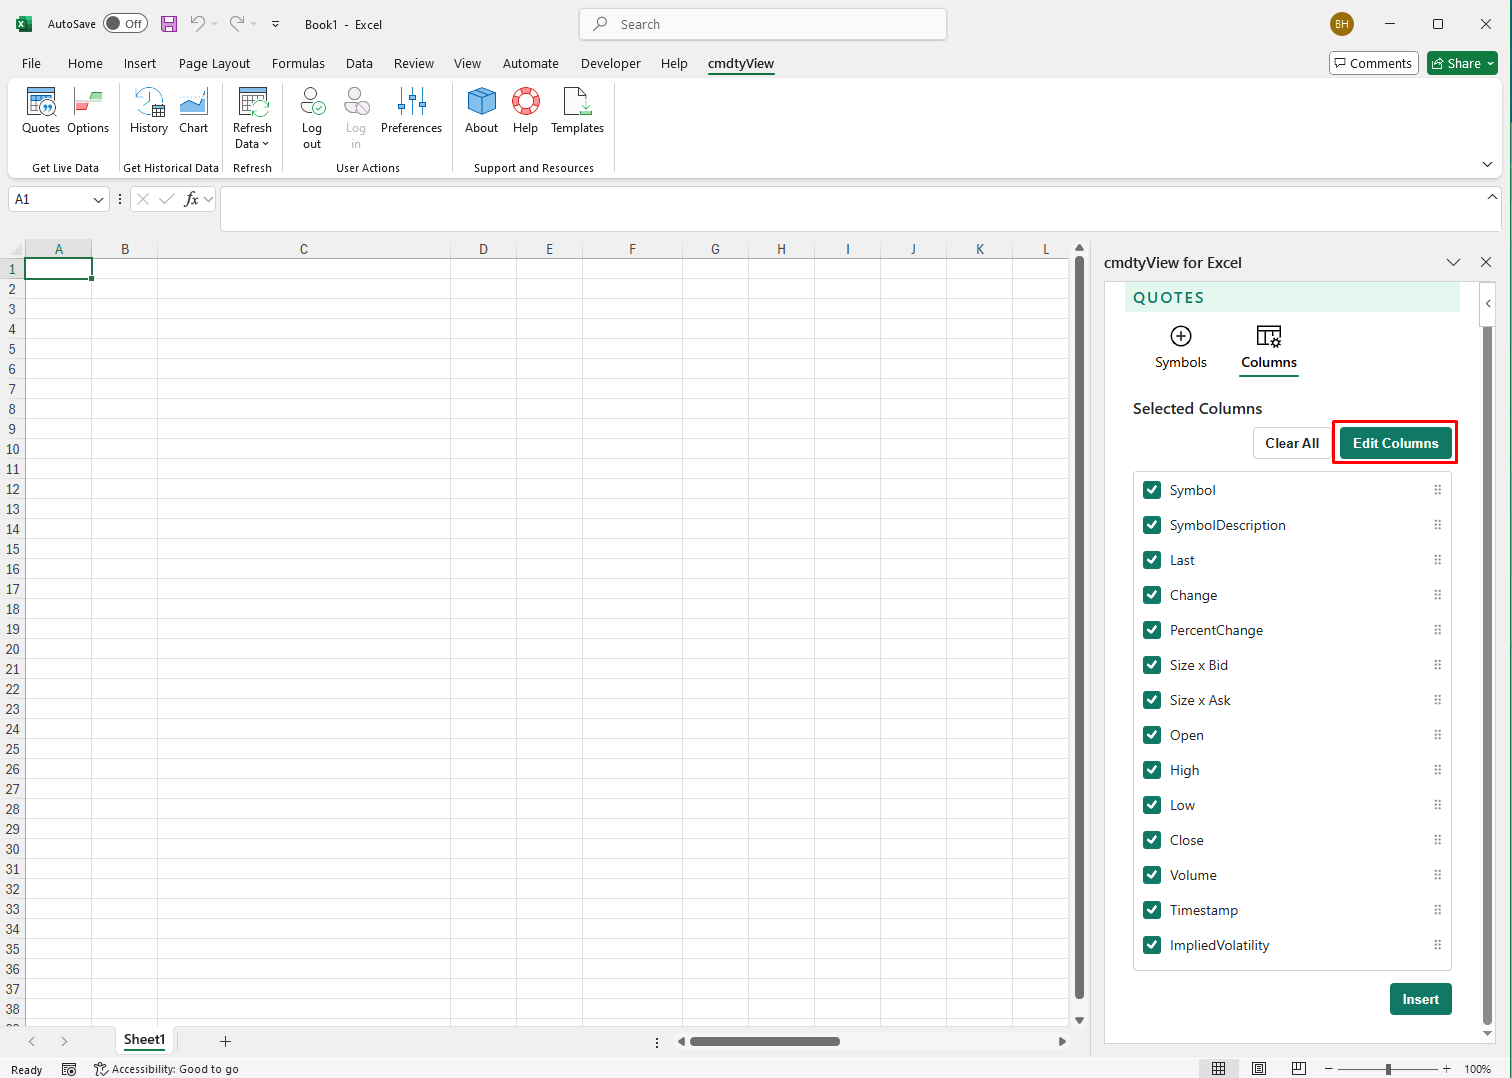Image resolution: width=1512 pixels, height=1078 pixels.
Task: Click the Redo arrow
Action: (237, 24)
